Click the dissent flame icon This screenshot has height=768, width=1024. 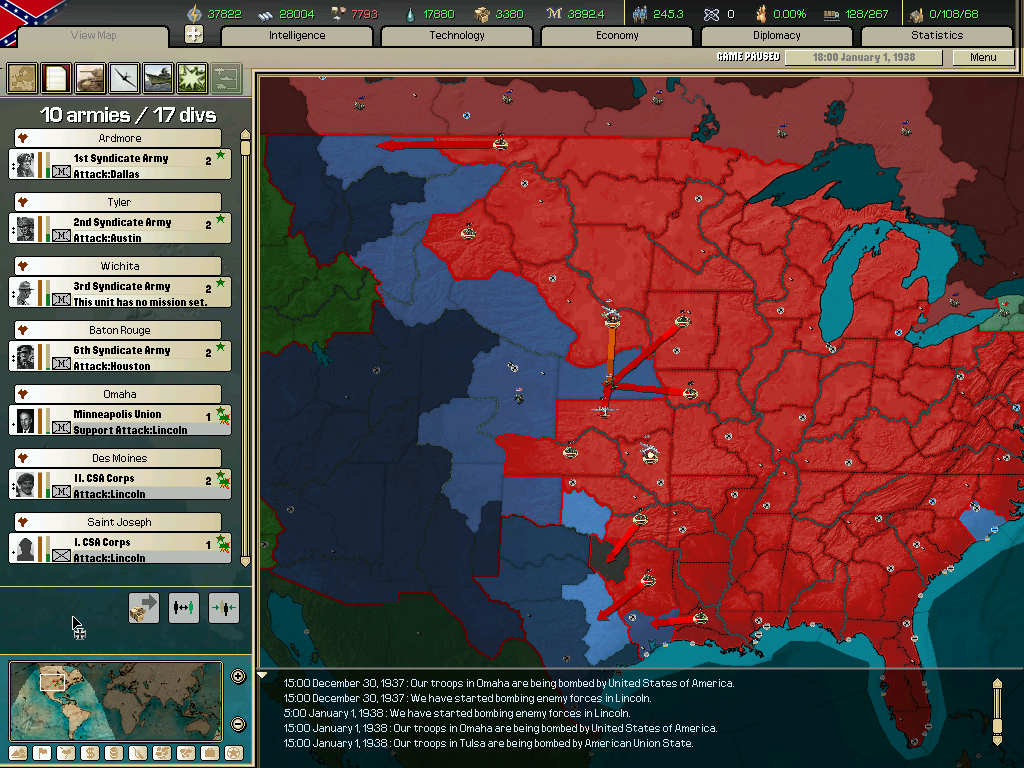pyautogui.click(x=761, y=14)
